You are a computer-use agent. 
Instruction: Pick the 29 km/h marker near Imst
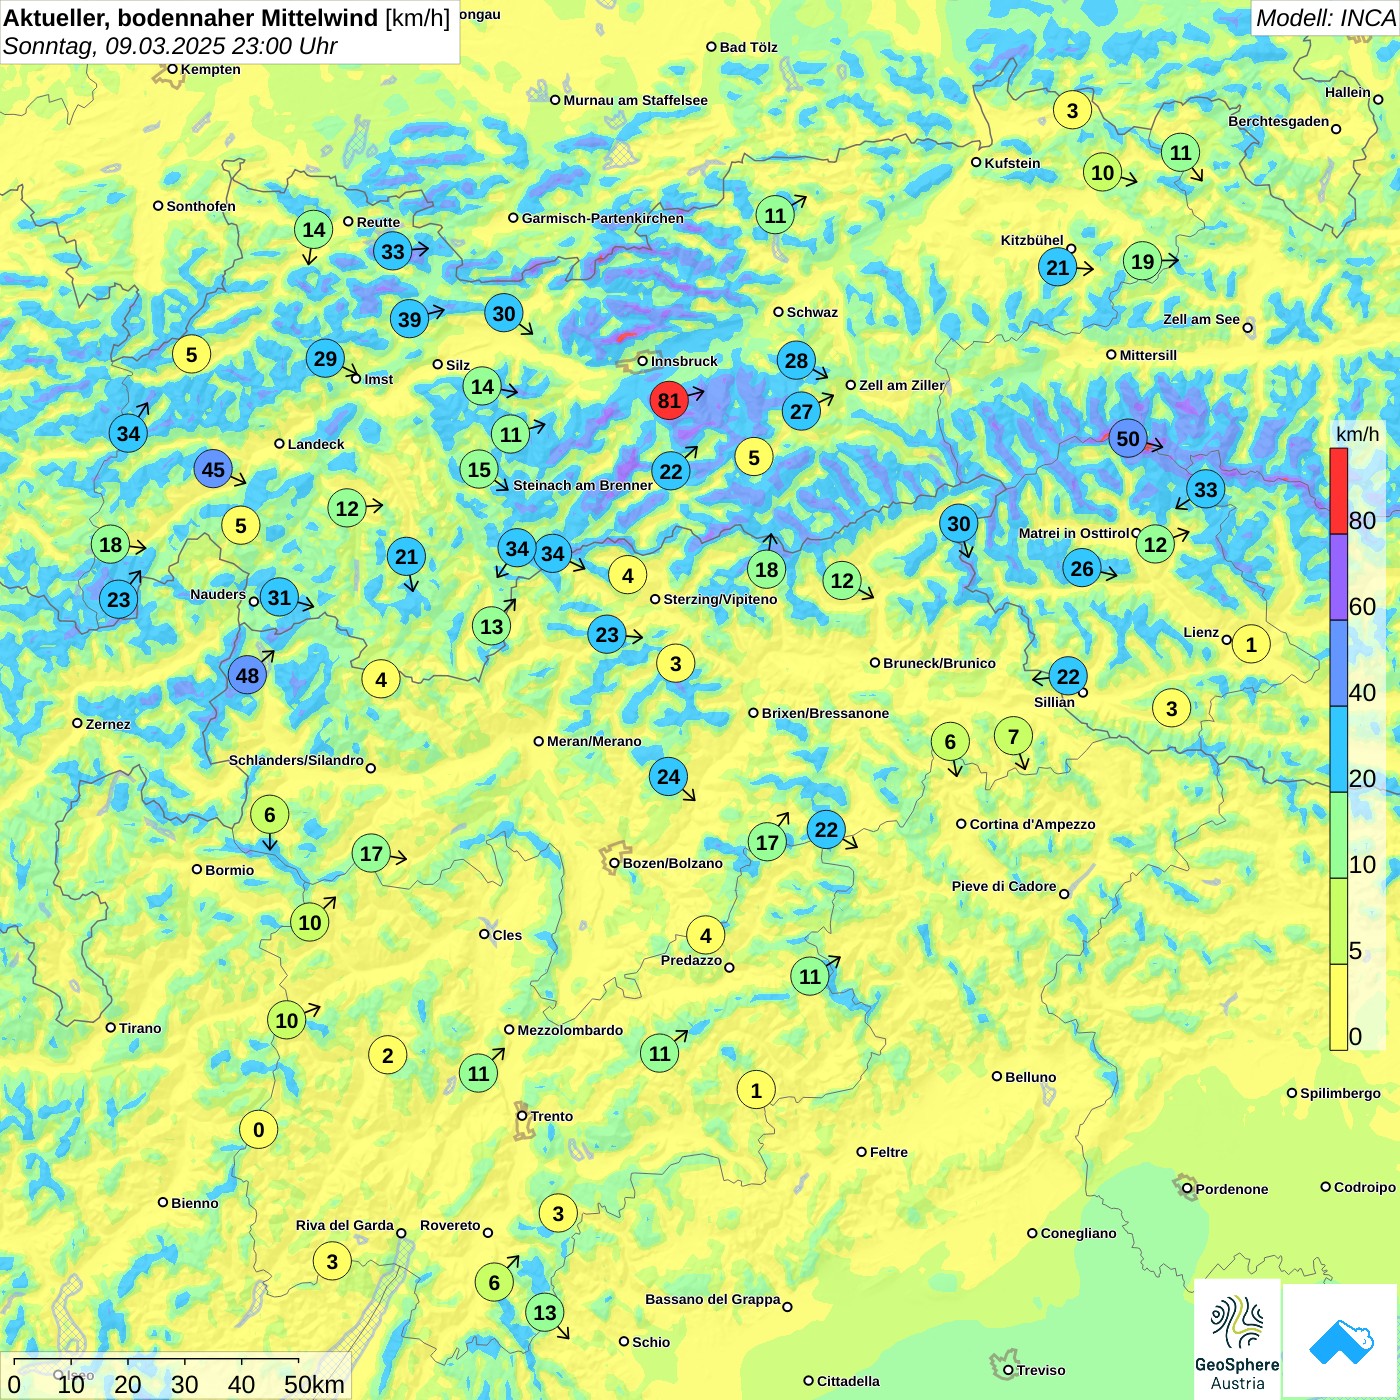tap(325, 359)
